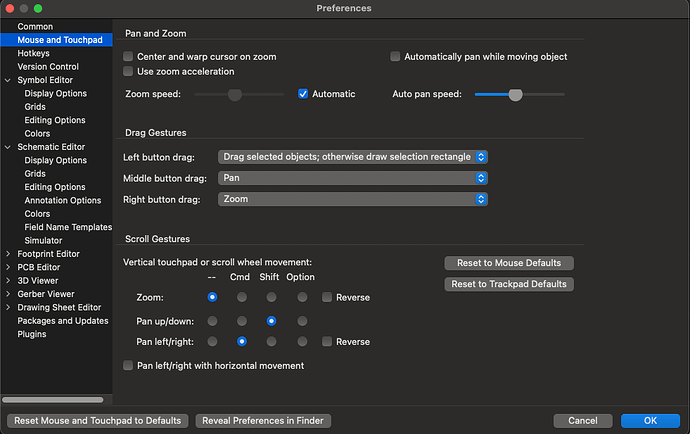Open Packages and Updates page
Image resolution: width=690 pixels, height=434 pixels.
[62, 321]
